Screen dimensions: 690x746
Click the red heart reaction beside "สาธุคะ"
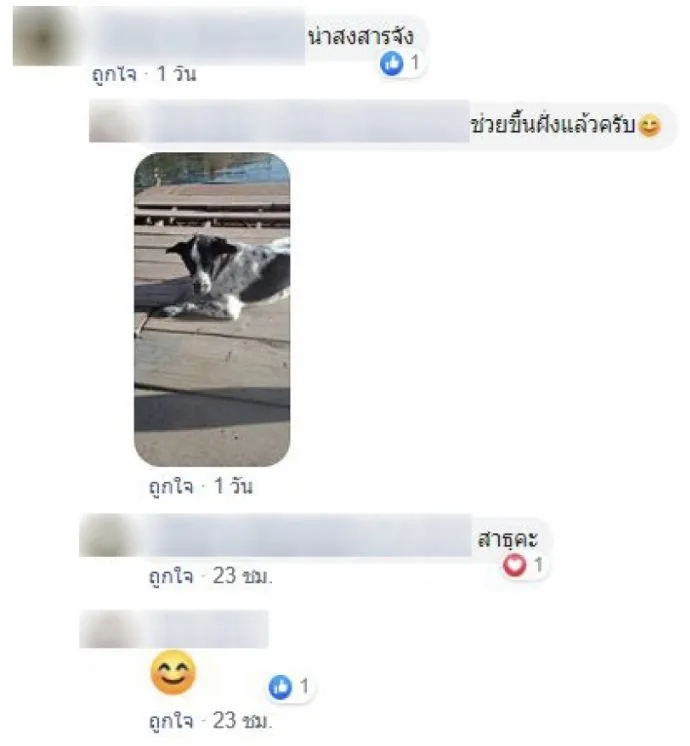click(514, 566)
